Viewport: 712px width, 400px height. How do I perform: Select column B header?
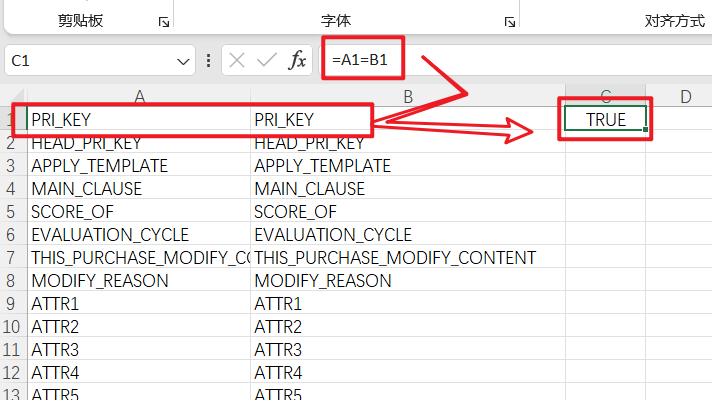(408, 96)
